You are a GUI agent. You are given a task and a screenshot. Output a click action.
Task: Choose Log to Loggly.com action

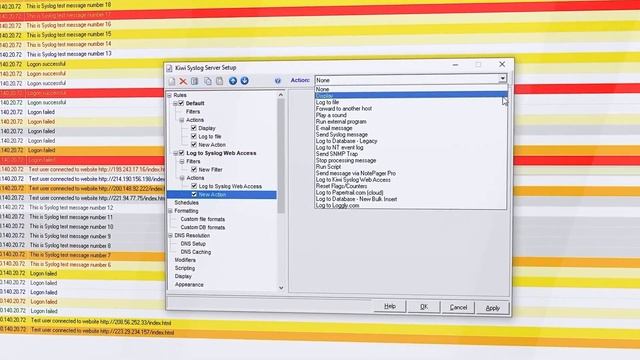point(411,205)
